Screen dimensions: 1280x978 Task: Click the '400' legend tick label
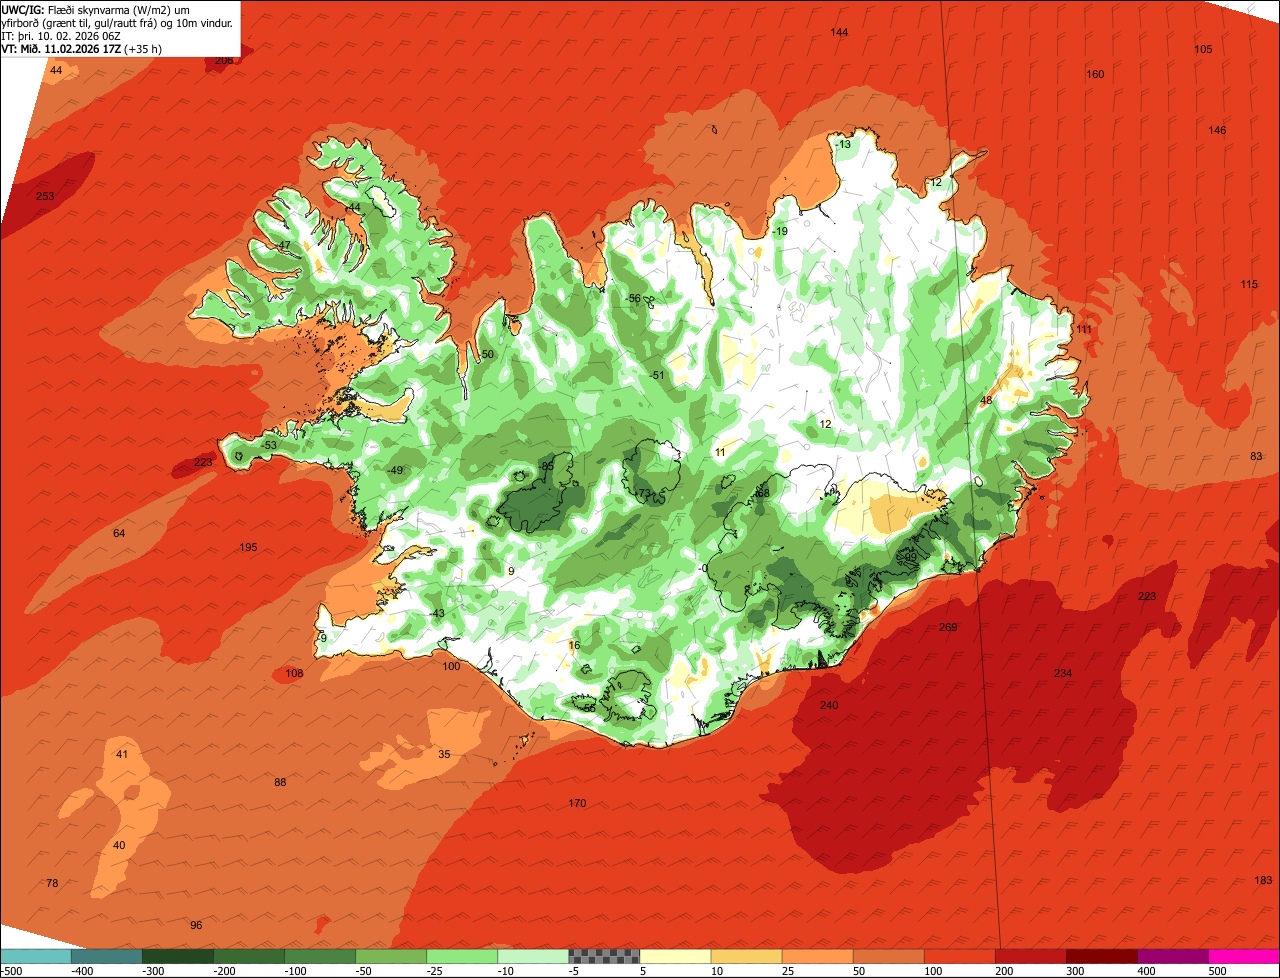[x=1146, y=971]
